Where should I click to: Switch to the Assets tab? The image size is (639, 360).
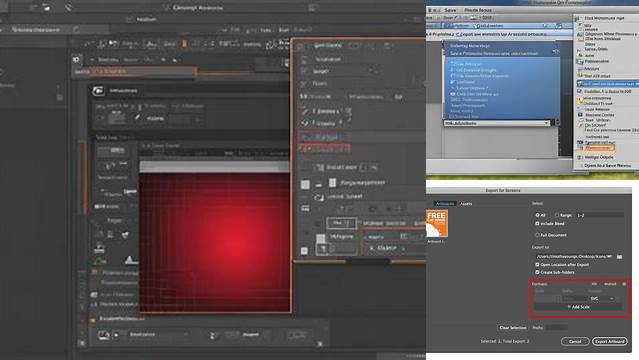[466, 203]
